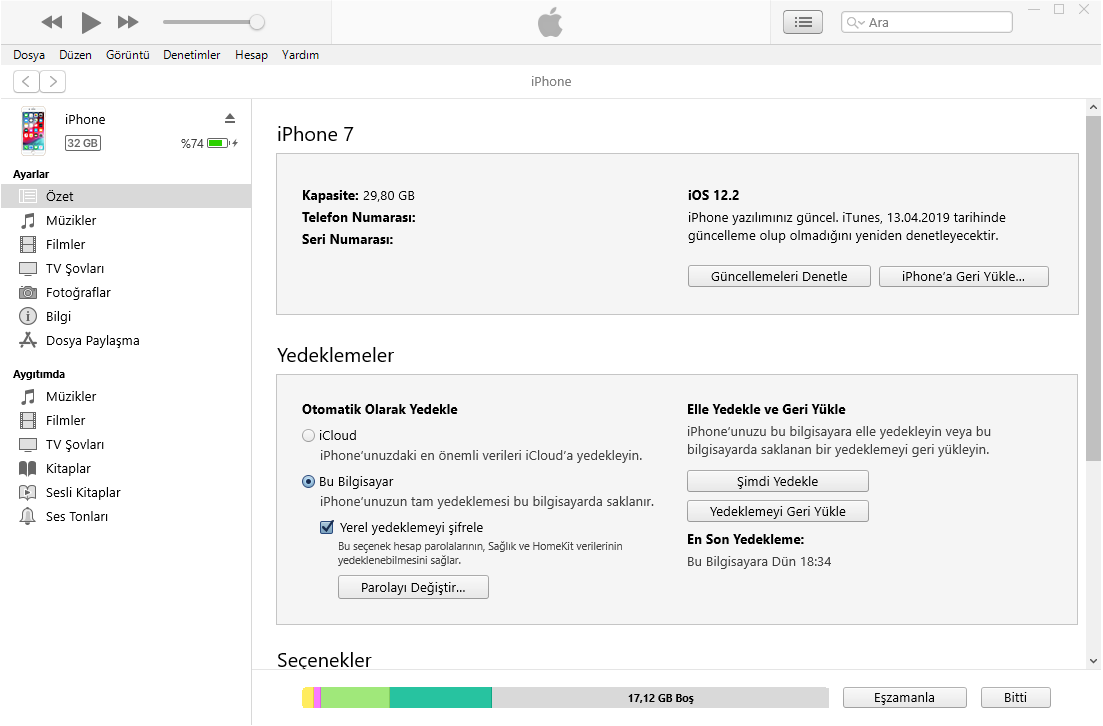Click the Kapasite 29,80 GB text
1103x726 pixels.
[x=358, y=196]
